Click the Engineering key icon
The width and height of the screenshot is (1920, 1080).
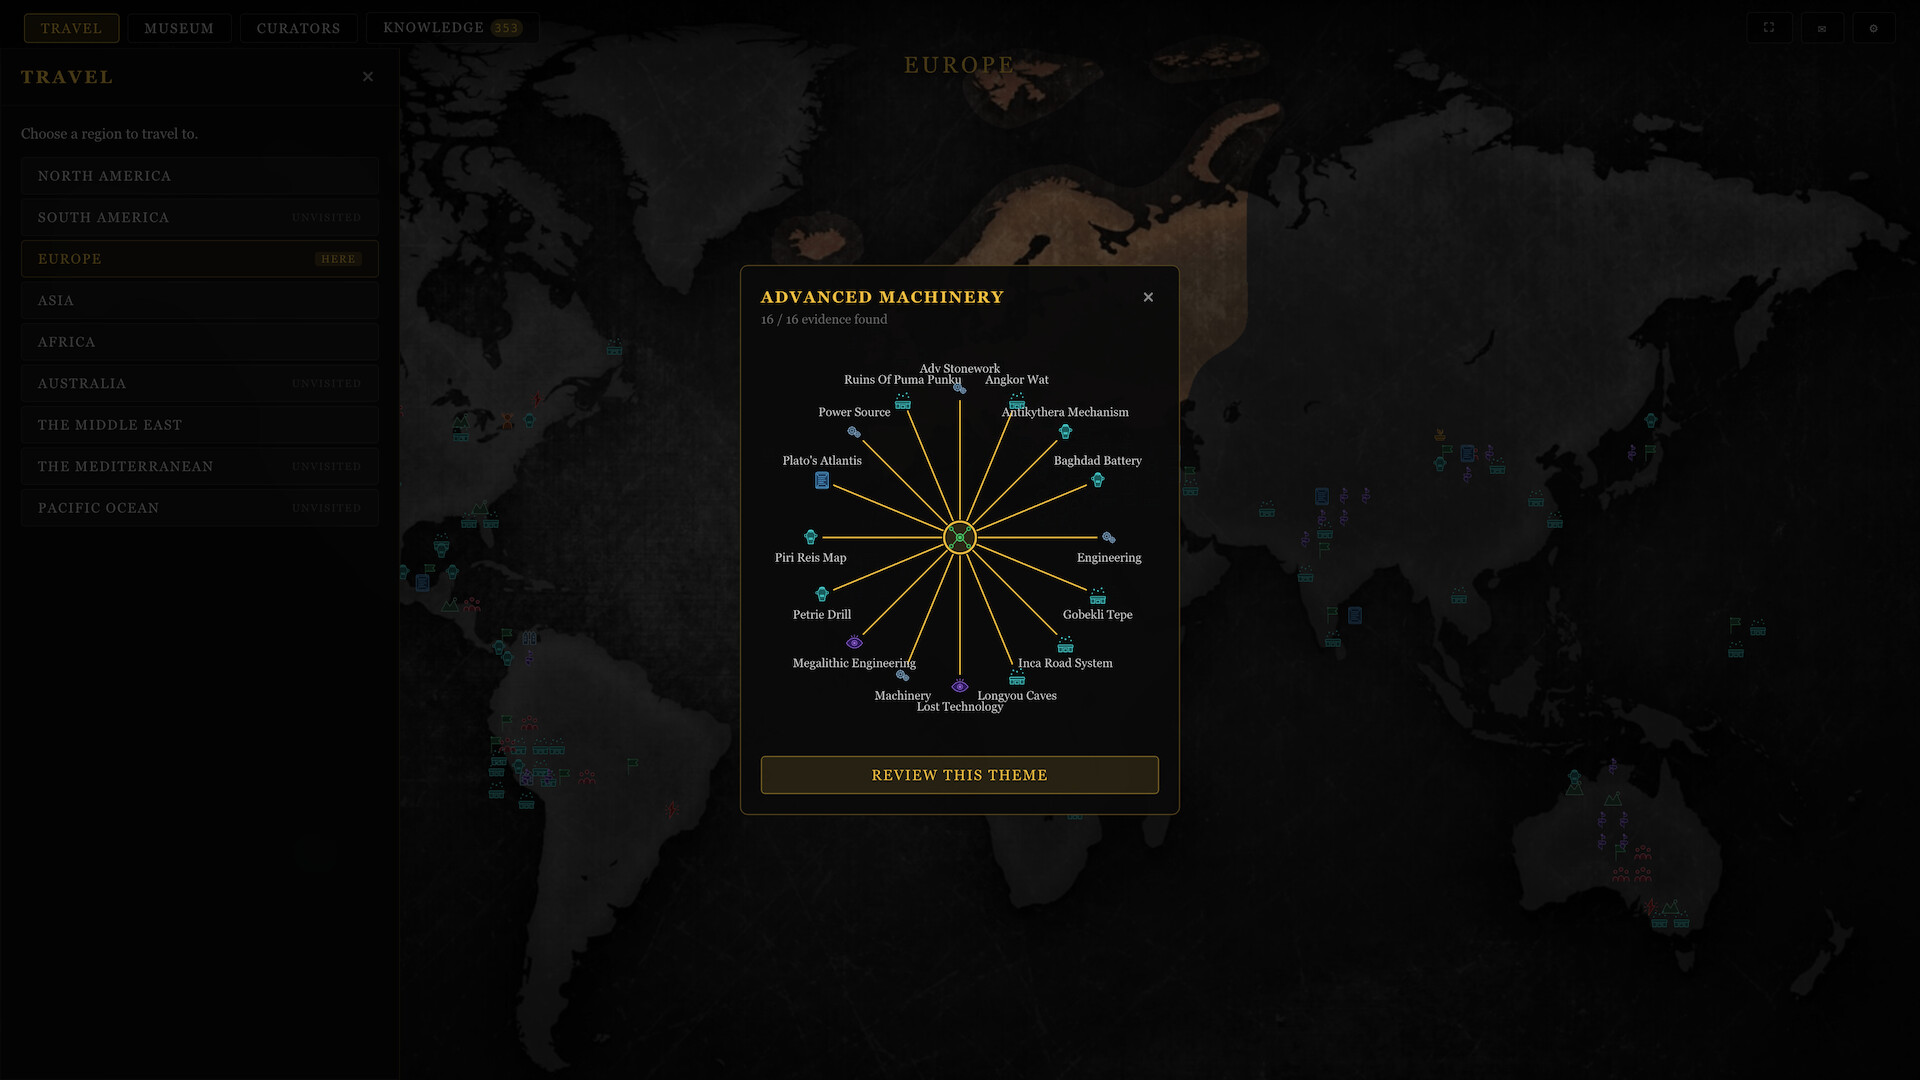pyautogui.click(x=1109, y=538)
